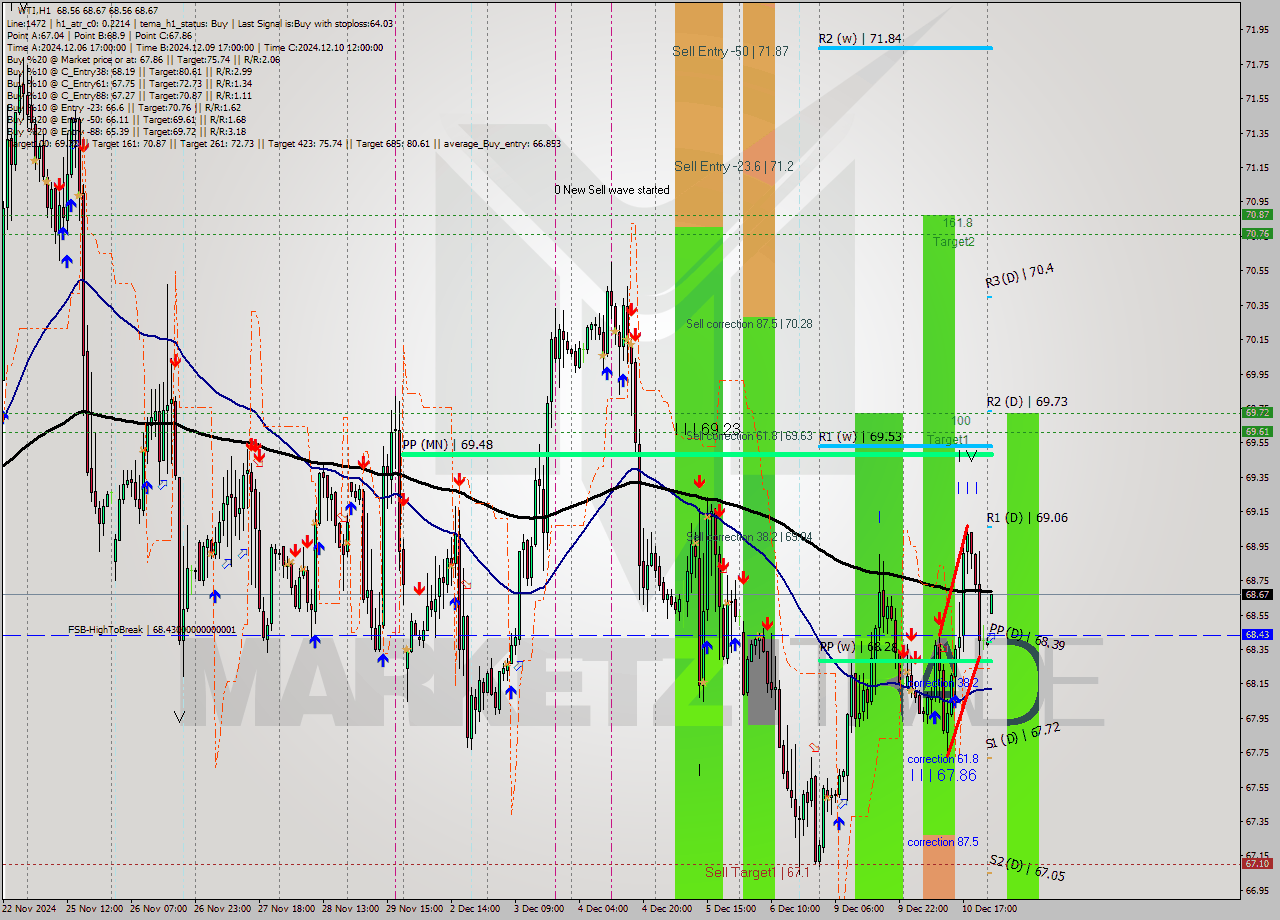Click the red 67.10 price tag on the axis
Viewport: 1280px width, 920px height.
pos(1257,863)
